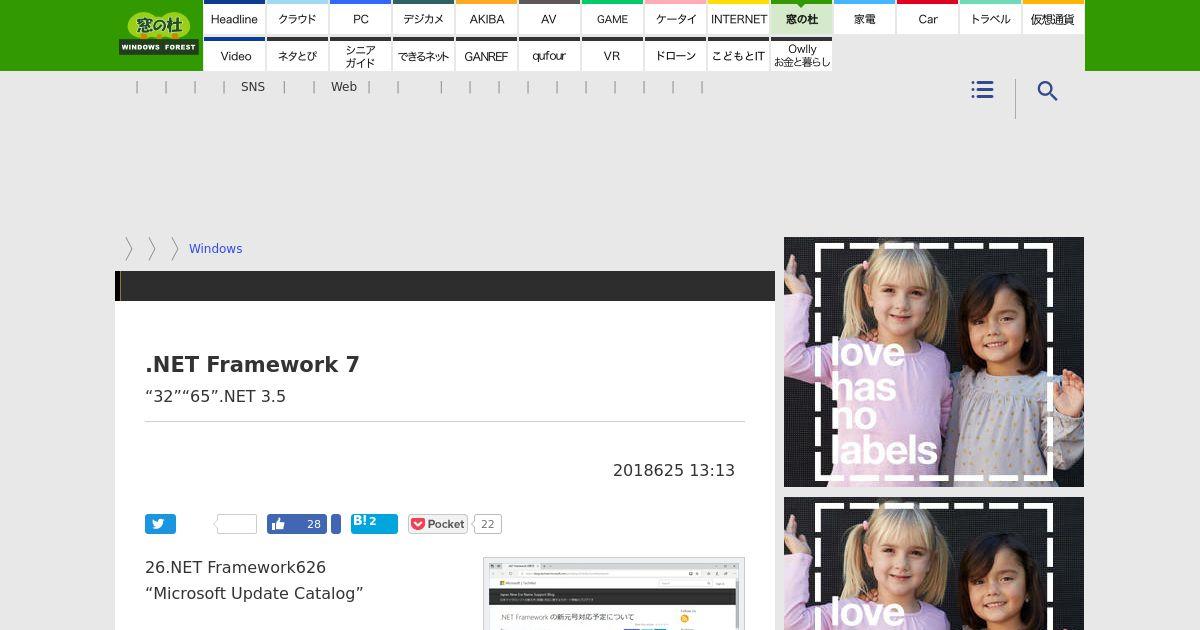The height and width of the screenshot is (630, 1200).
Task: Open the こどもとIT tab
Action: [738, 55]
